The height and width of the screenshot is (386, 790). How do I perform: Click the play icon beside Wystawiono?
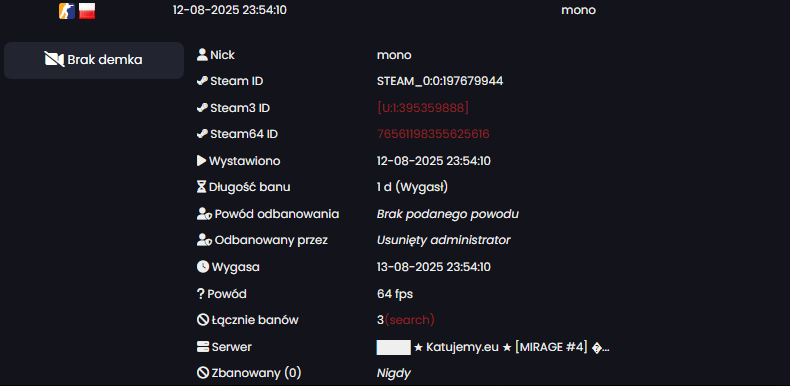tap(202, 161)
